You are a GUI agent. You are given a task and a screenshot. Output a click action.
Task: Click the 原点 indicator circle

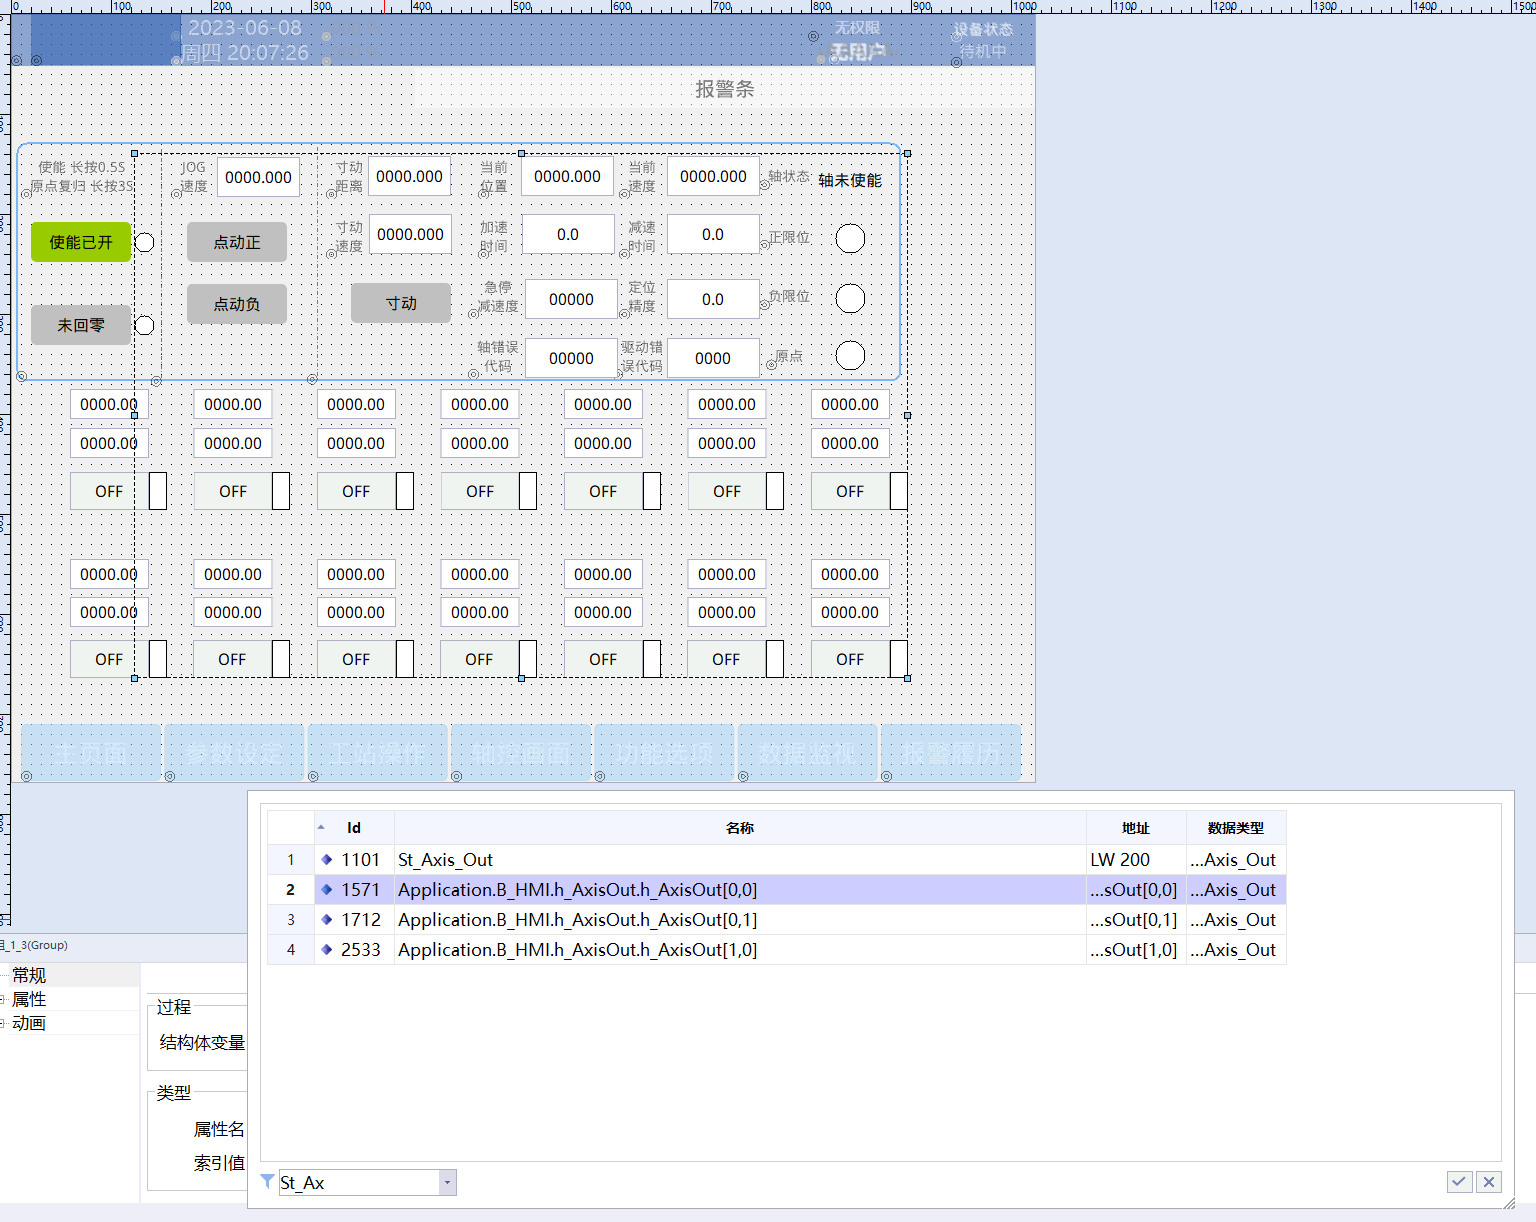850,355
